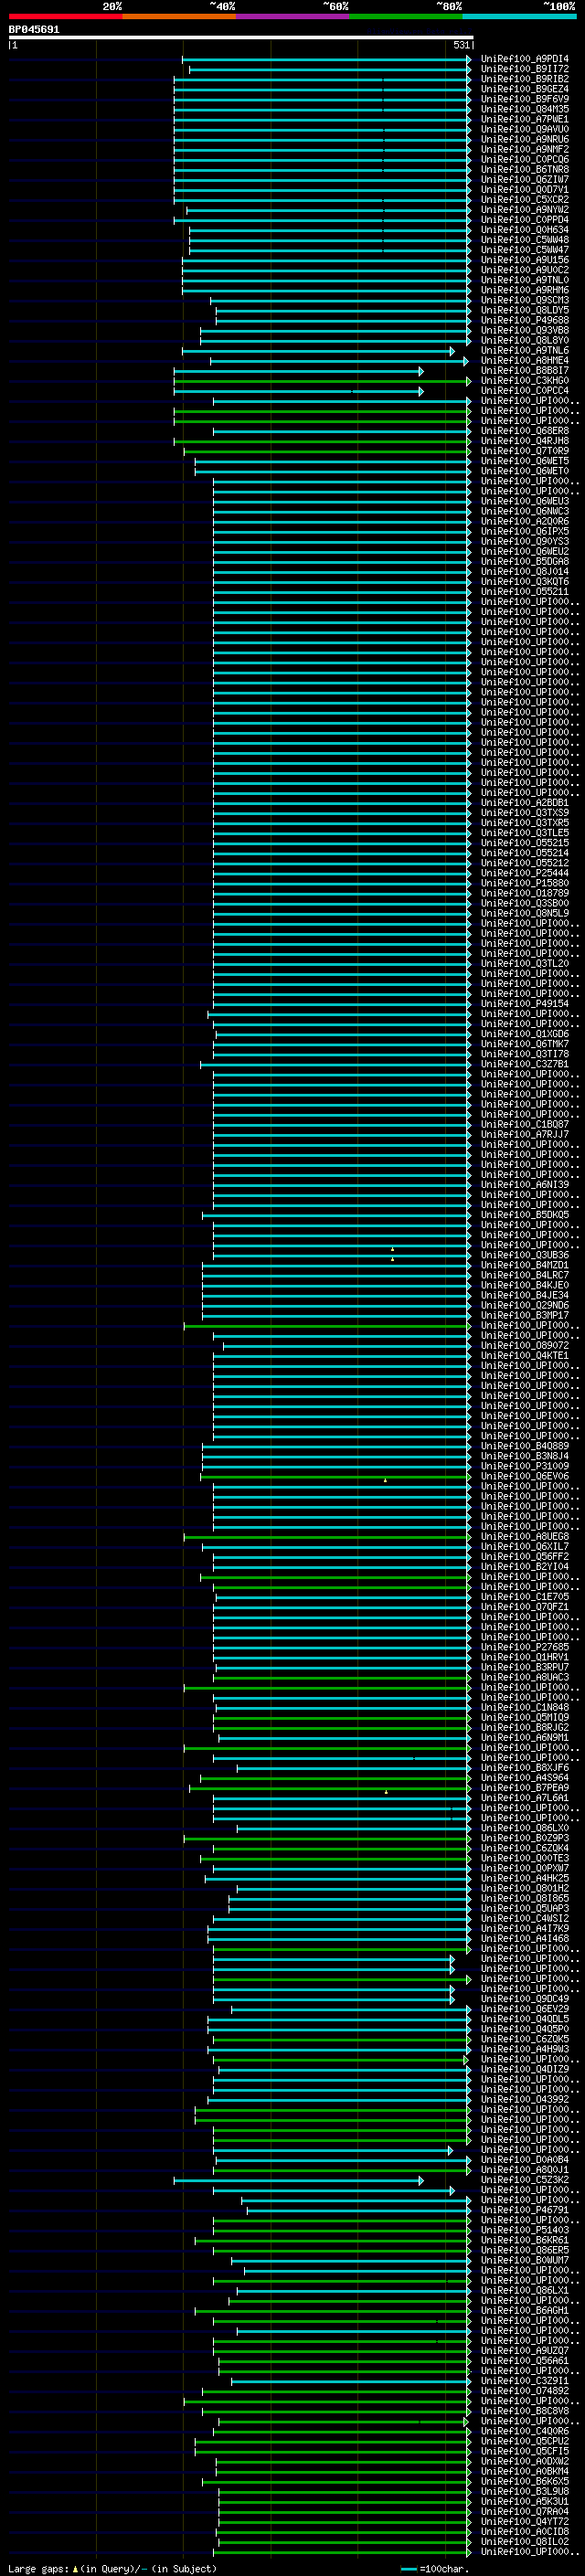The image size is (585, 2576).
Task: Click the UniRef100_Q93VB8 hit name
Action: coord(524,330)
